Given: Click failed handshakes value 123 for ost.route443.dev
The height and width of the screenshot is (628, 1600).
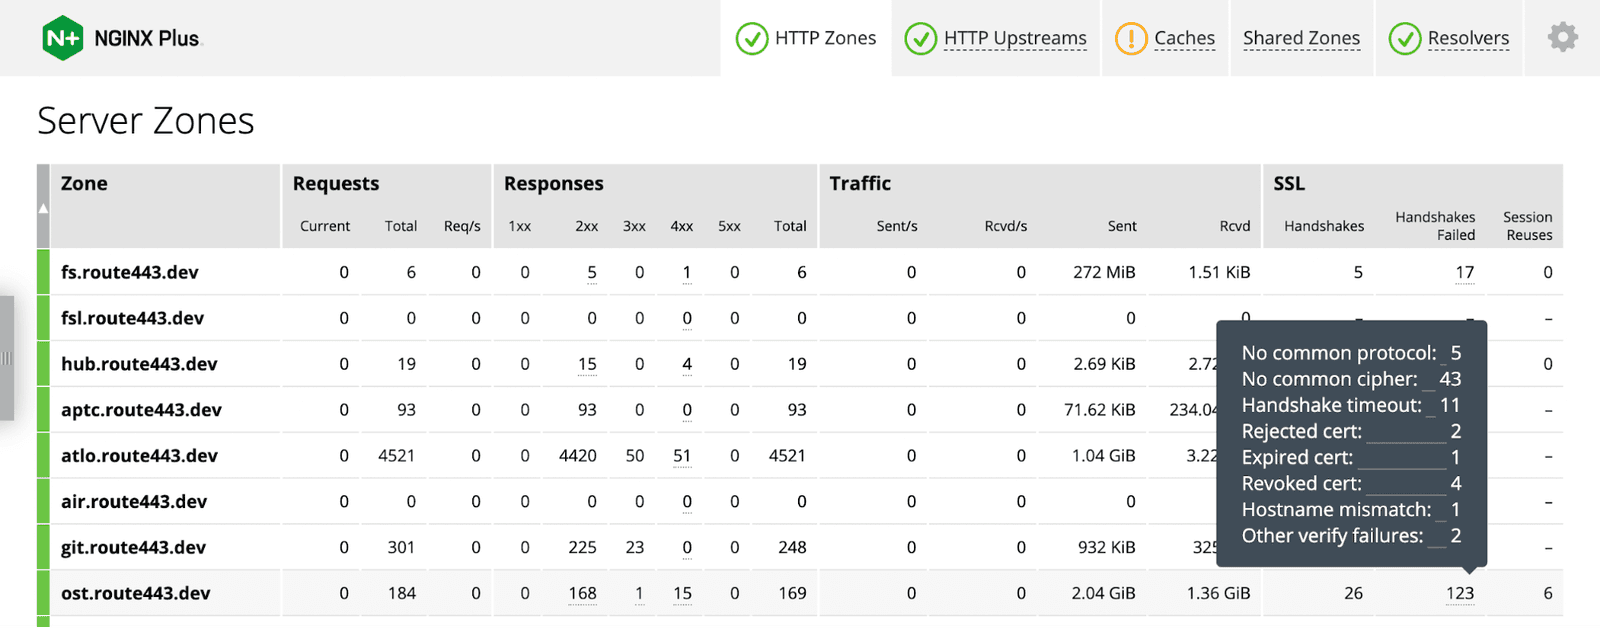Looking at the screenshot, I should click(1459, 593).
